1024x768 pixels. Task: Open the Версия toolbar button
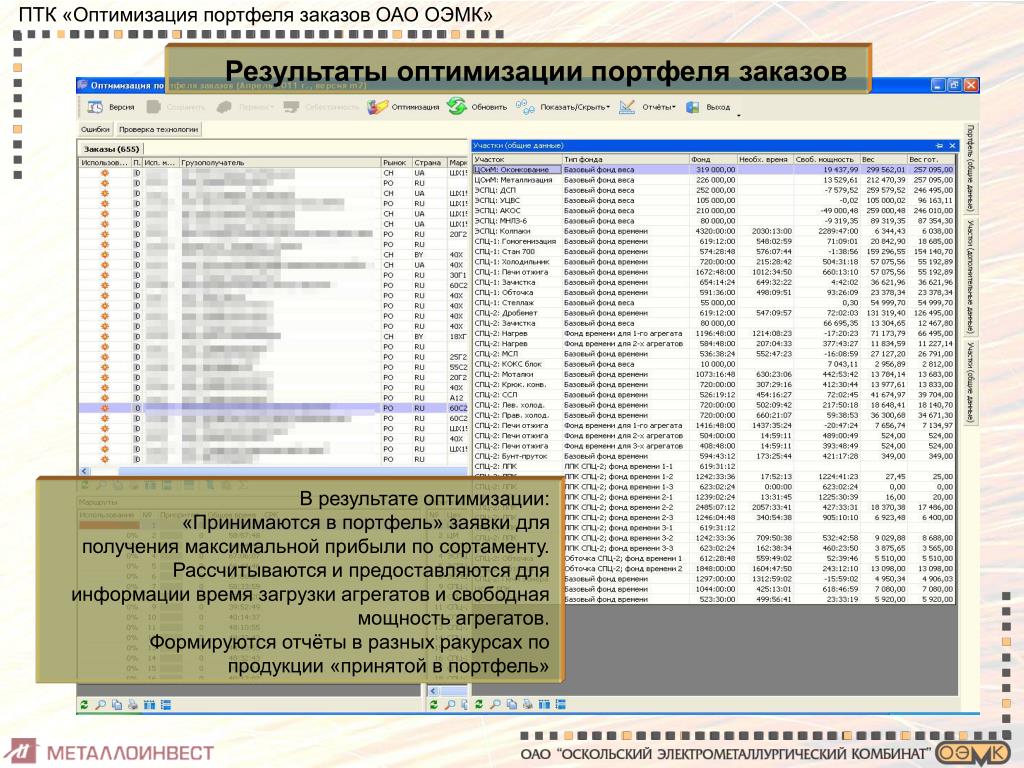111,107
